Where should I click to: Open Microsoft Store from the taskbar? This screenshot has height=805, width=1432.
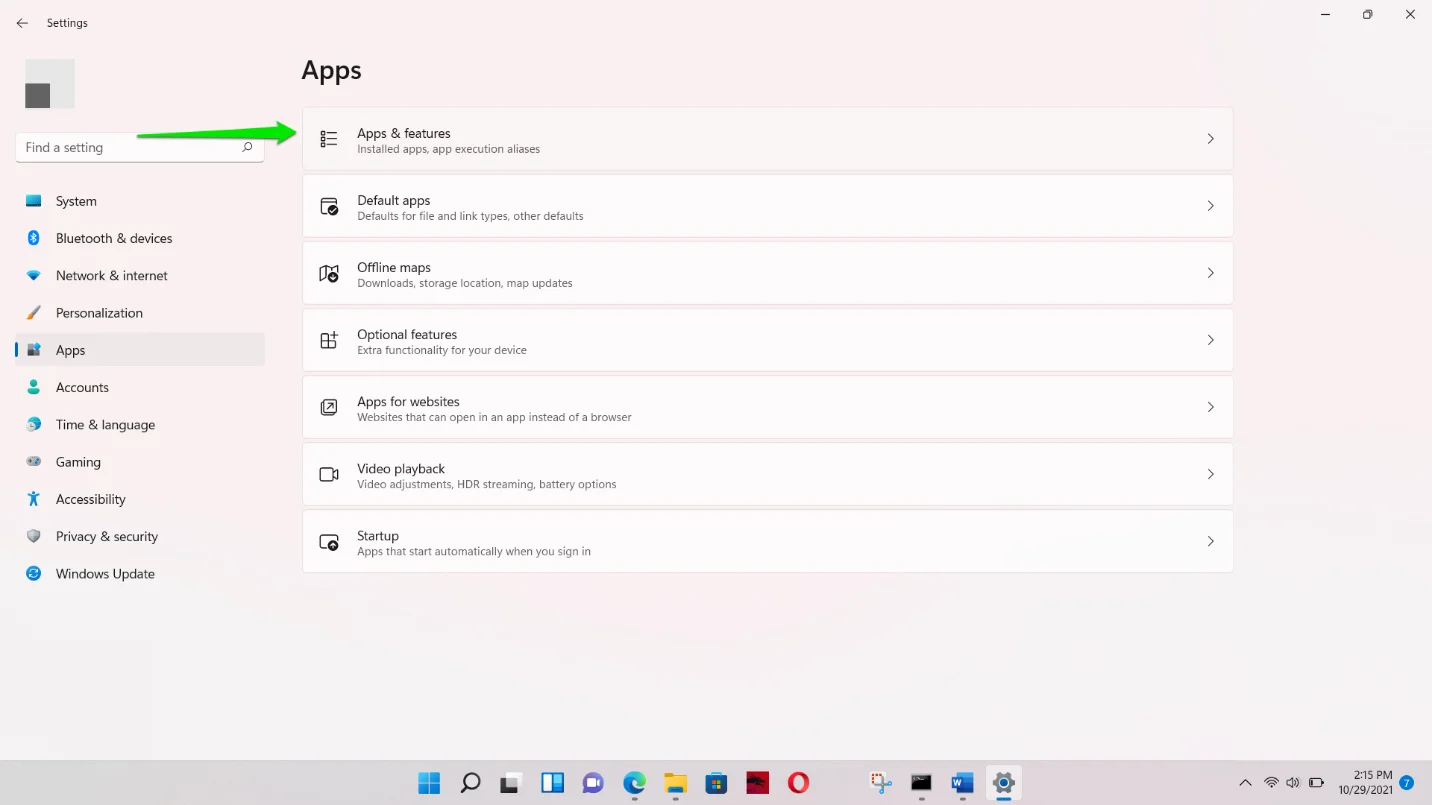[x=716, y=782]
